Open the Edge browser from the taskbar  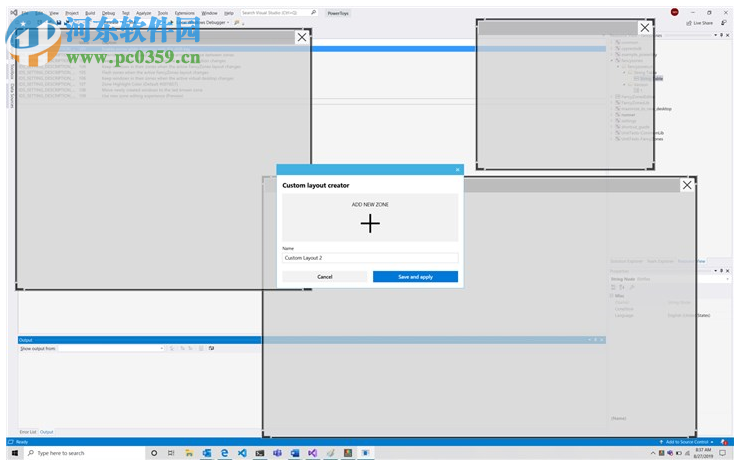pos(224,453)
